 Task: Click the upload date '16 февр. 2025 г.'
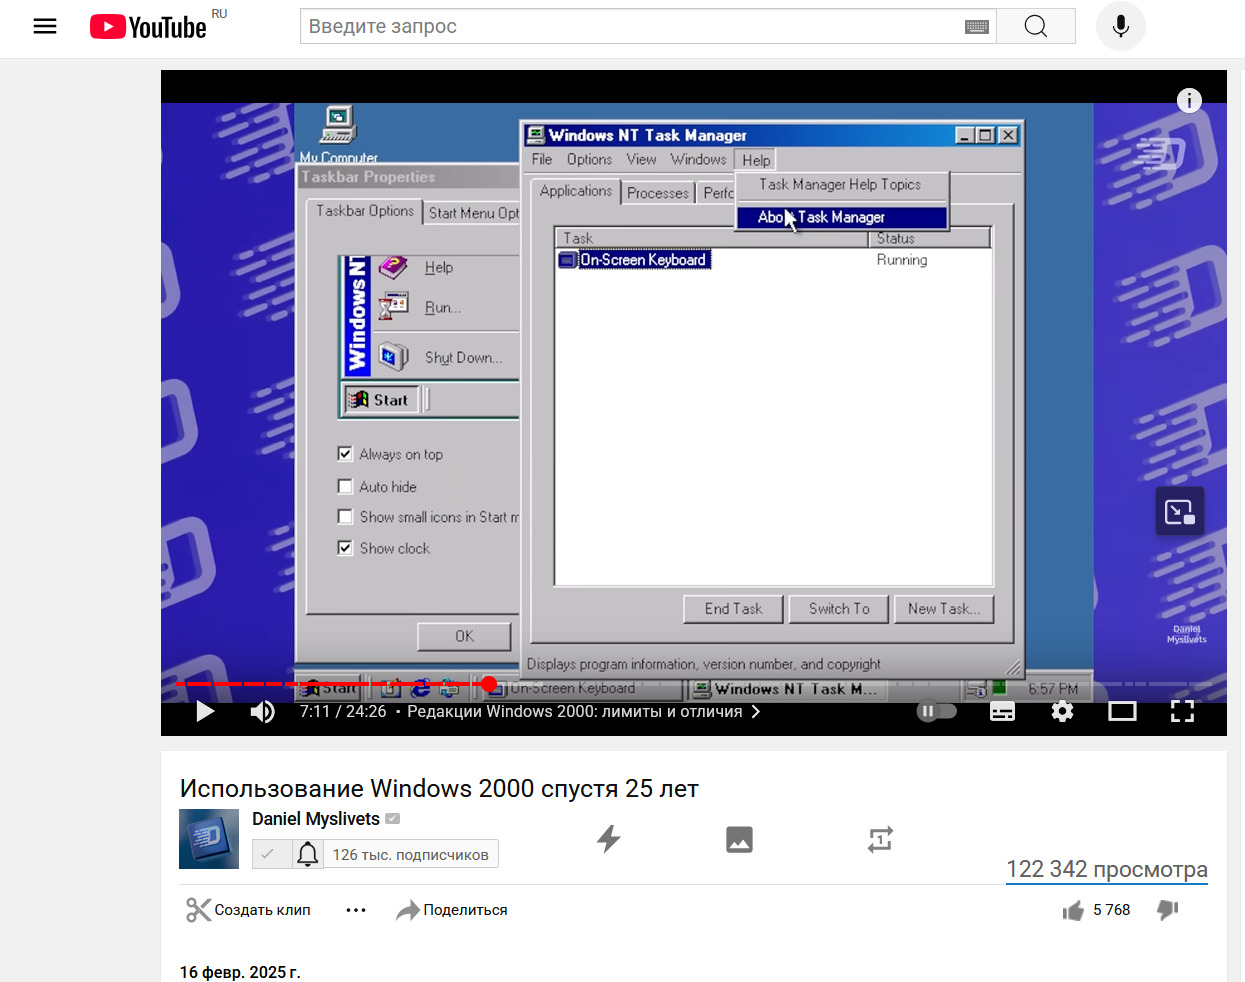(240, 972)
